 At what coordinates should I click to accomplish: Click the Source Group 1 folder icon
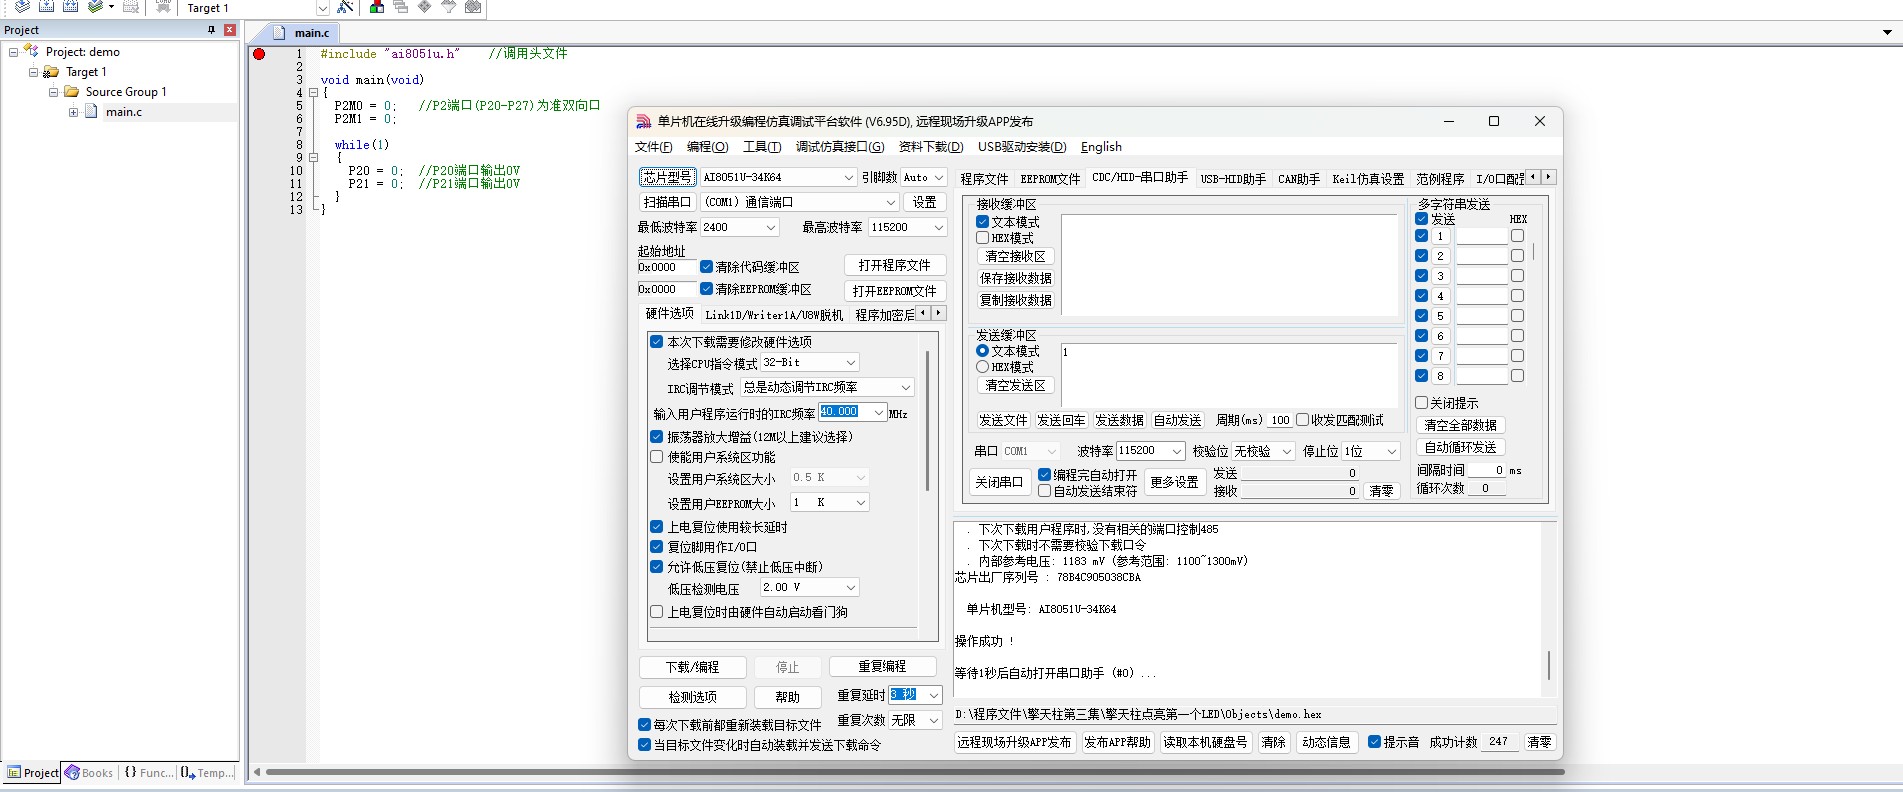(x=71, y=91)
